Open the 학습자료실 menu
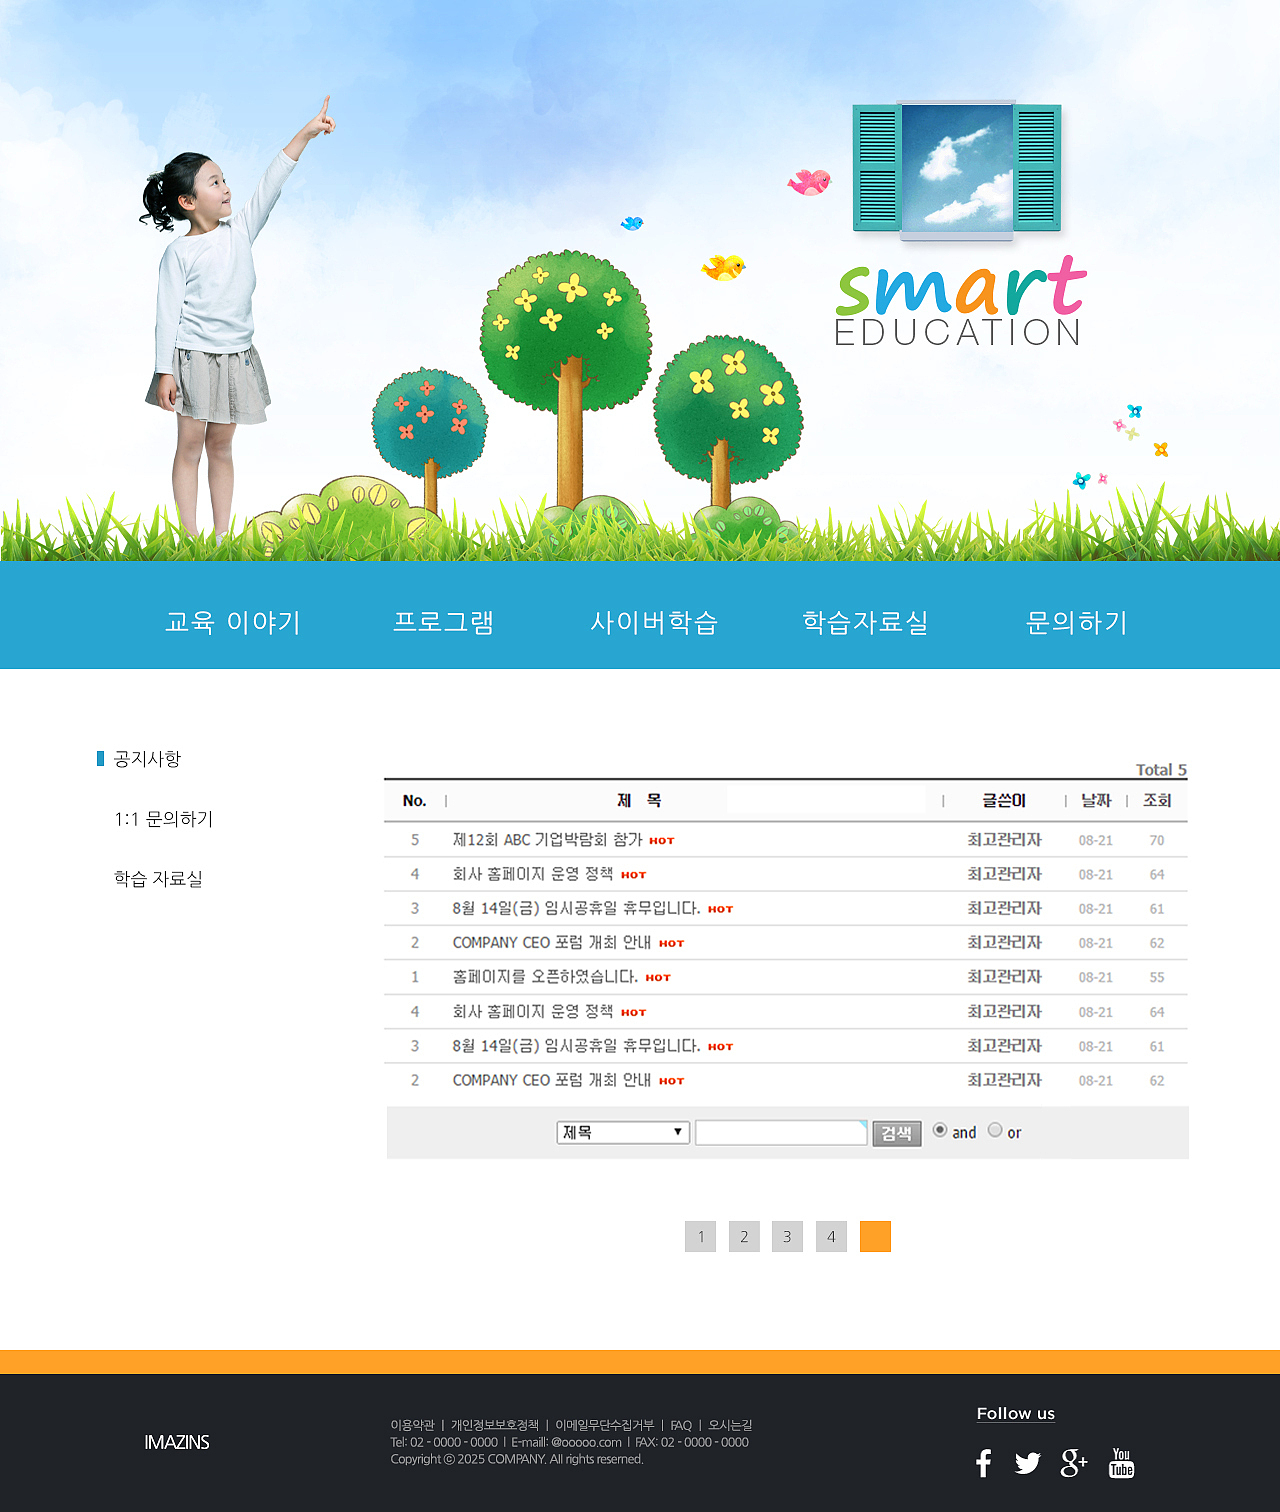 866,621
